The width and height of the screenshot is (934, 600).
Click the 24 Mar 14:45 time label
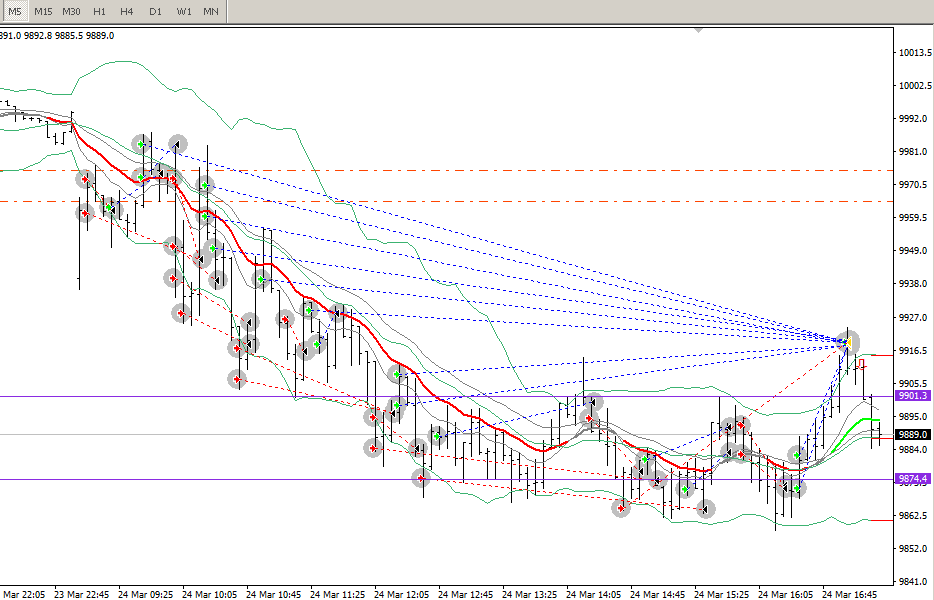(658, 594)
